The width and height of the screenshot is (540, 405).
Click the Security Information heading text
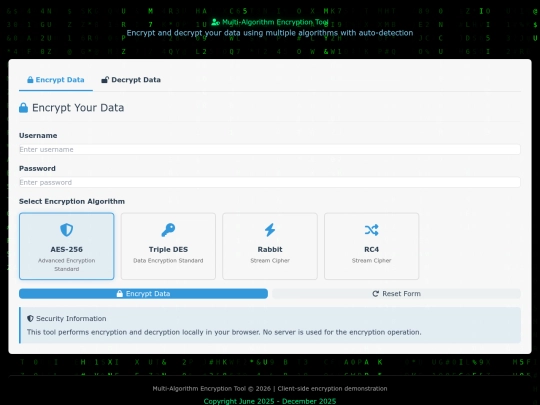pyautogui.click(x=71, y=319)
